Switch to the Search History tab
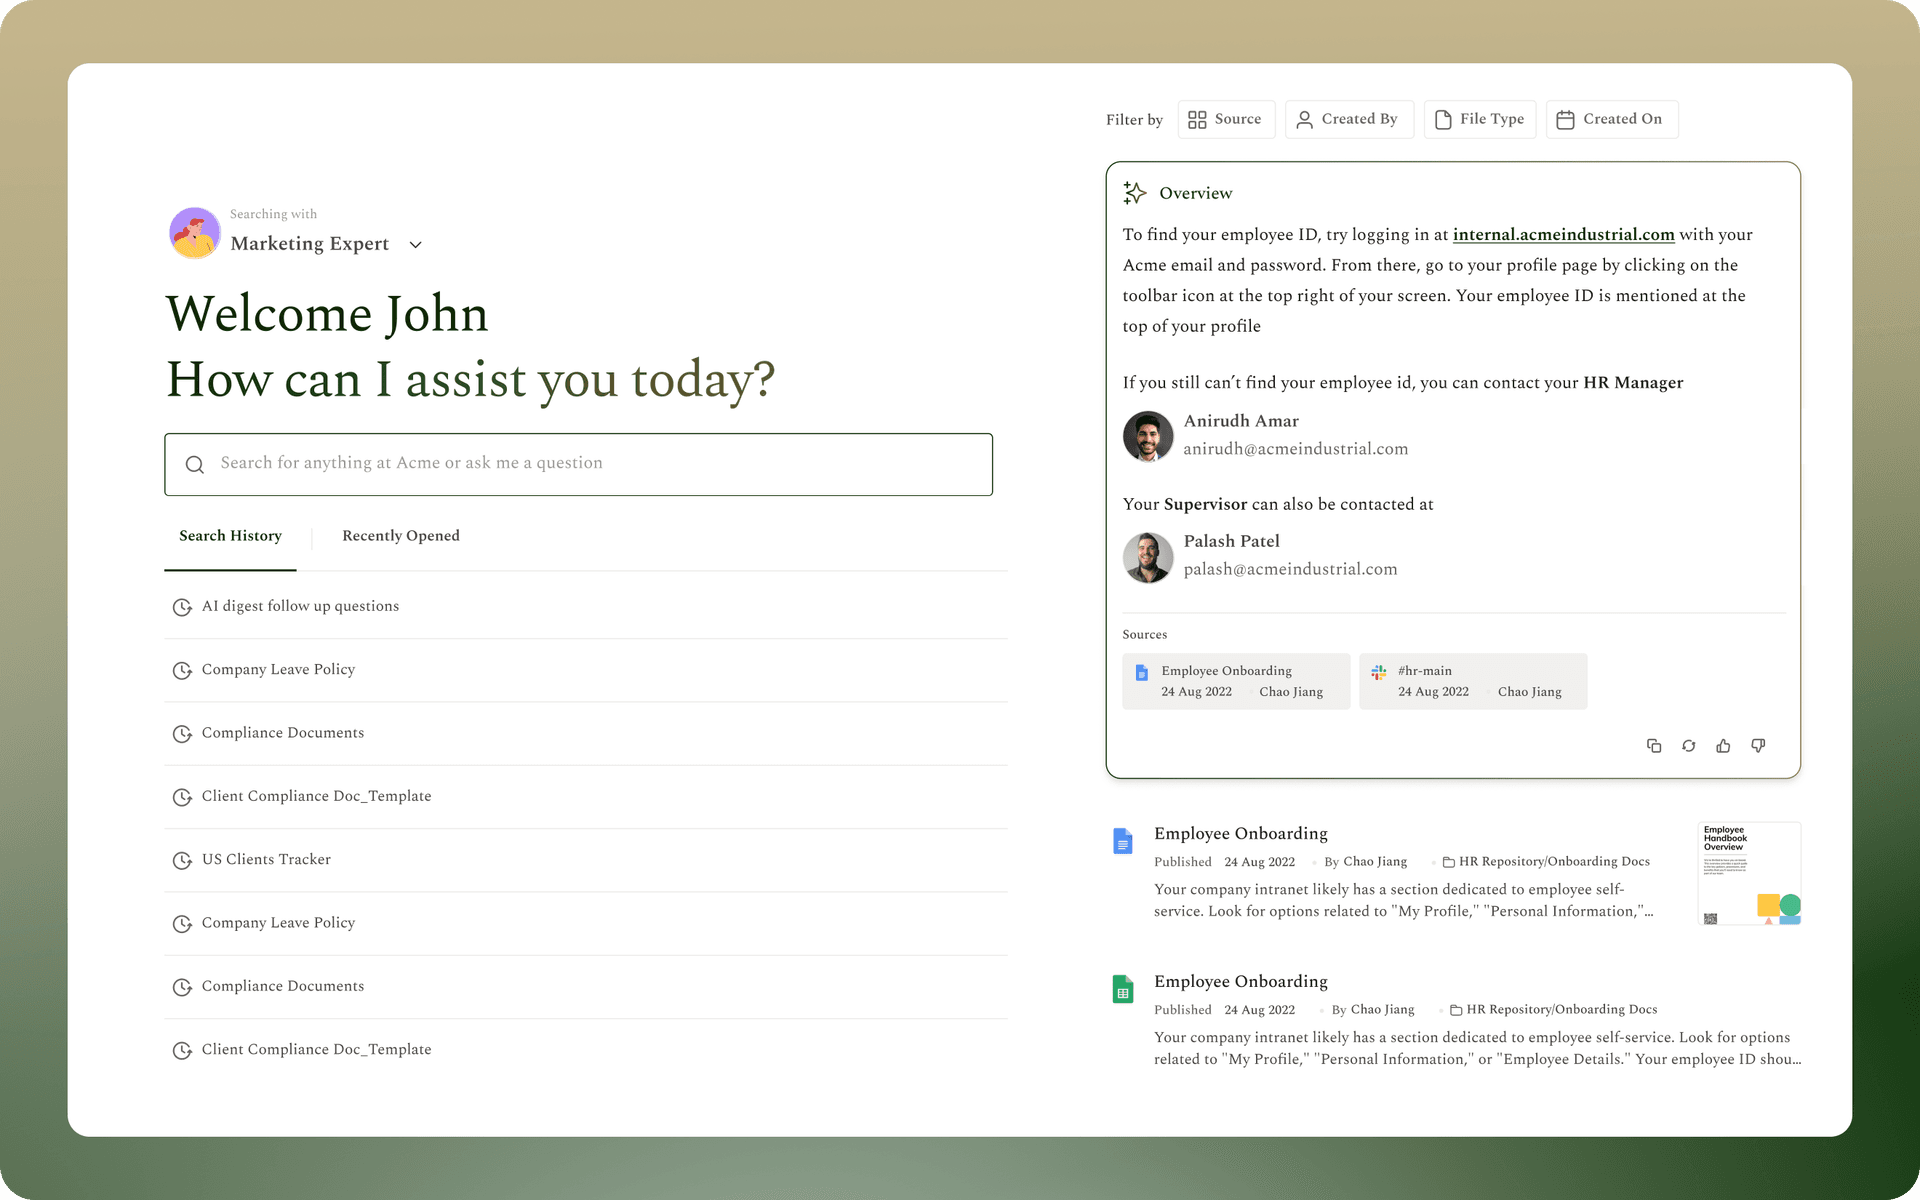1920x1200 pixels. [230, 536]
